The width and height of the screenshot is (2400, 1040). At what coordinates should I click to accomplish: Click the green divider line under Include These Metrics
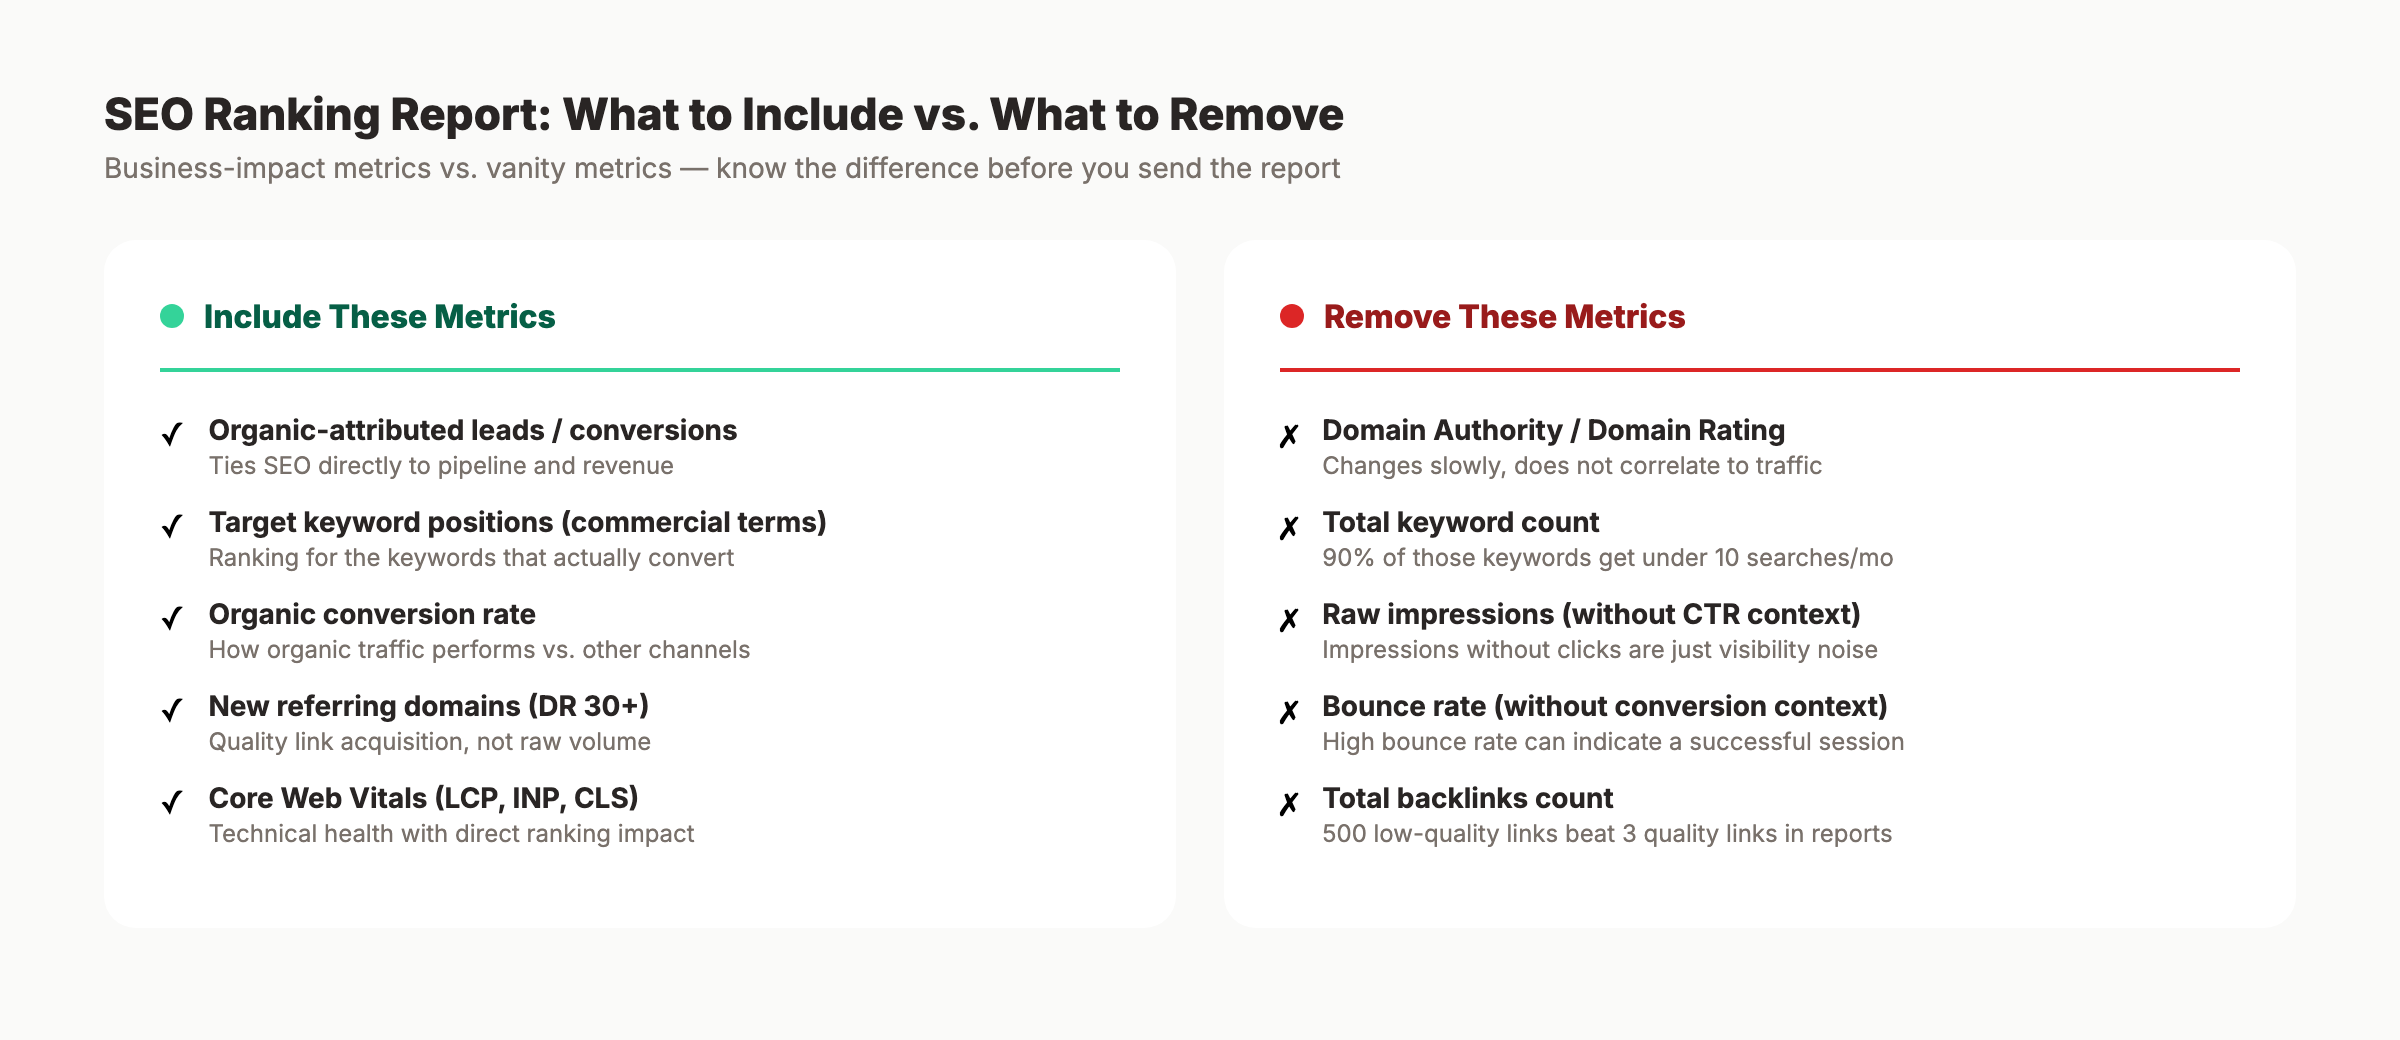pyautogui.click(x=640, y=369)
